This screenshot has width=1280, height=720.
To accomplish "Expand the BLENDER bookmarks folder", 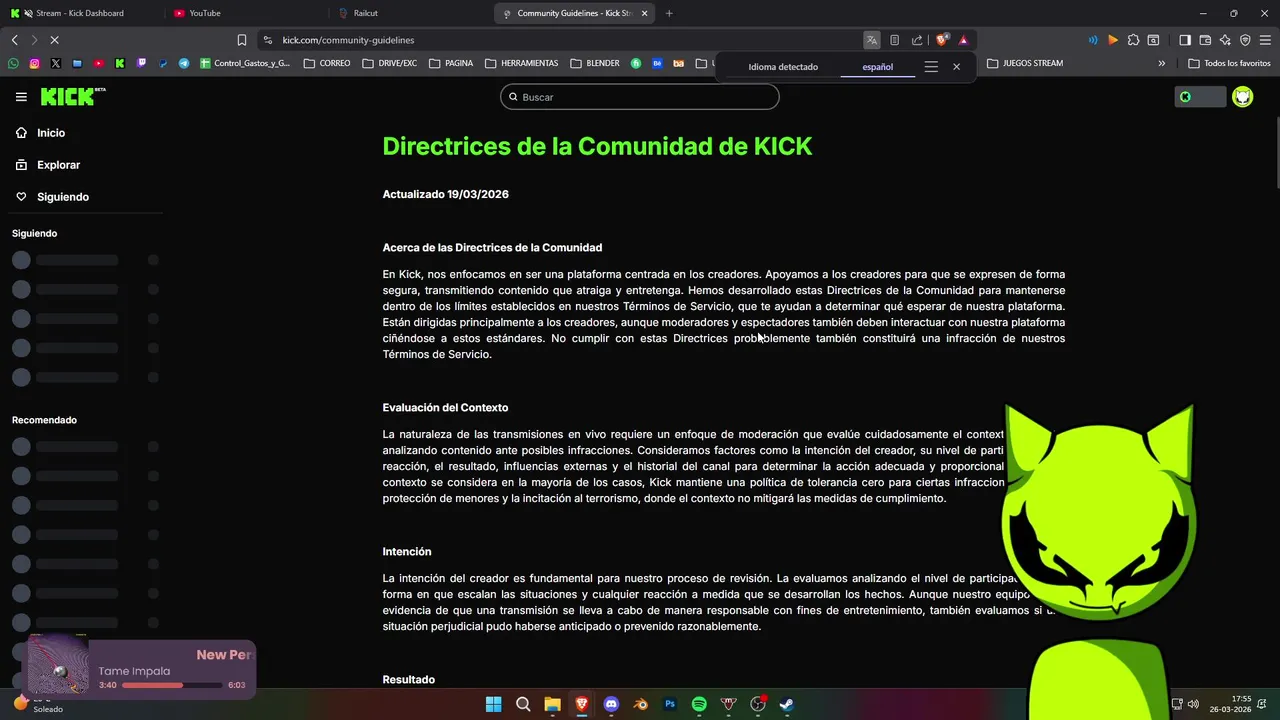I will click(595, 63).
